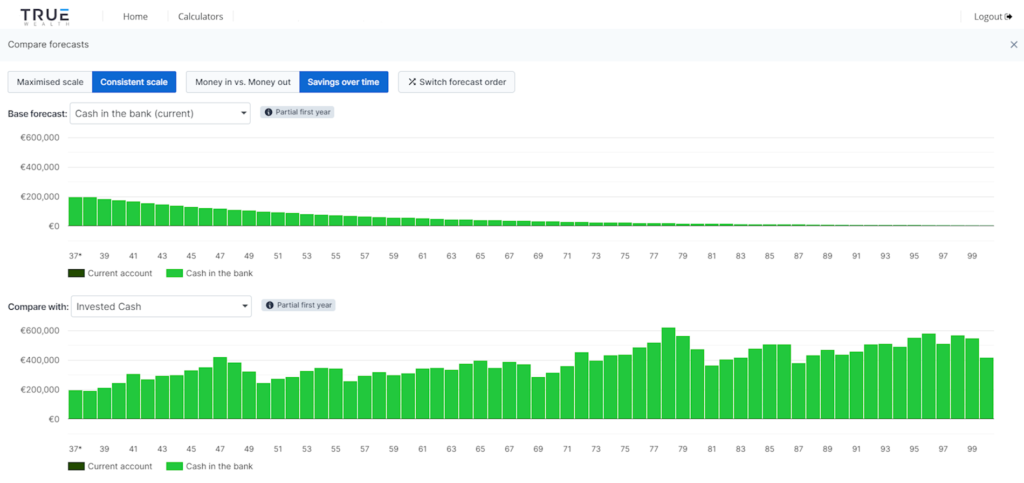Screen dimensions: 1024x483
Task: Click the €200,000 axis label in base chart
Action: [40, 197]
